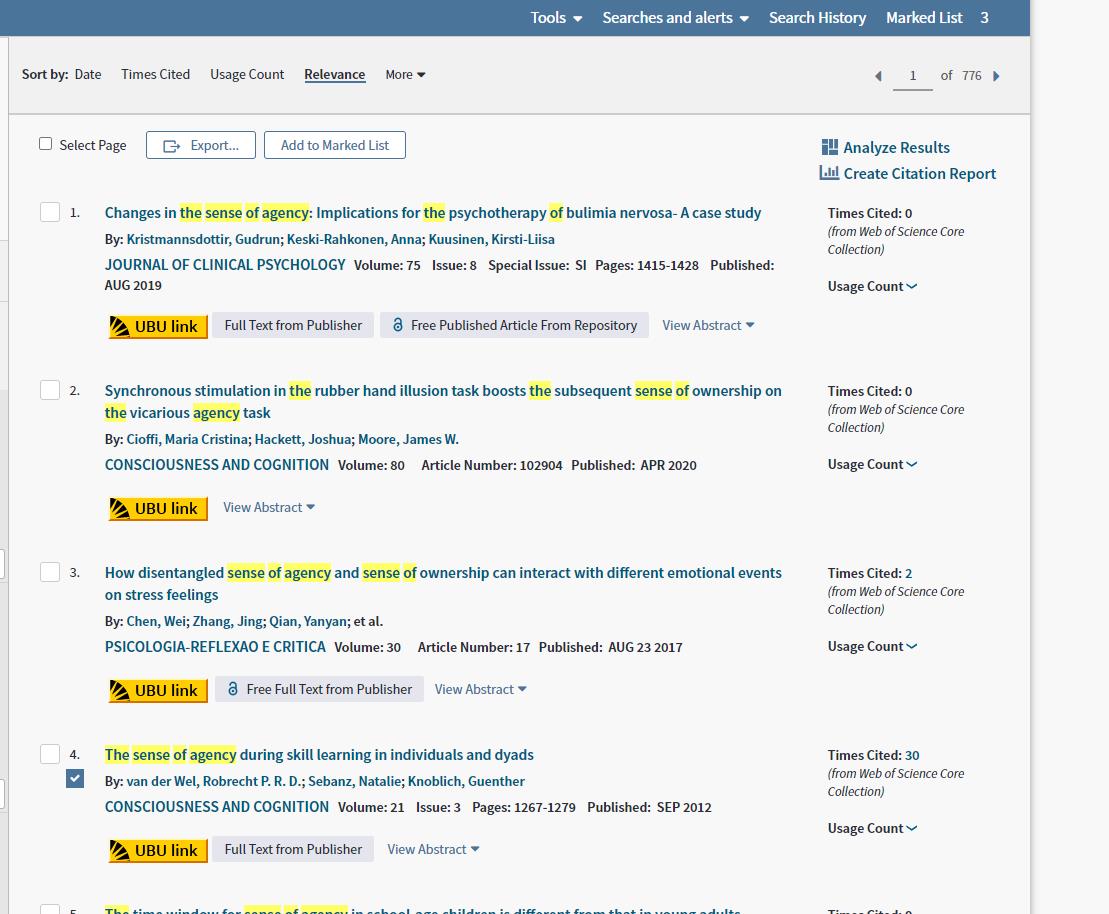Click Create Citation Report link
Image resolution: width=1109 pixels, height=914 pixels.
coord(919,173)
